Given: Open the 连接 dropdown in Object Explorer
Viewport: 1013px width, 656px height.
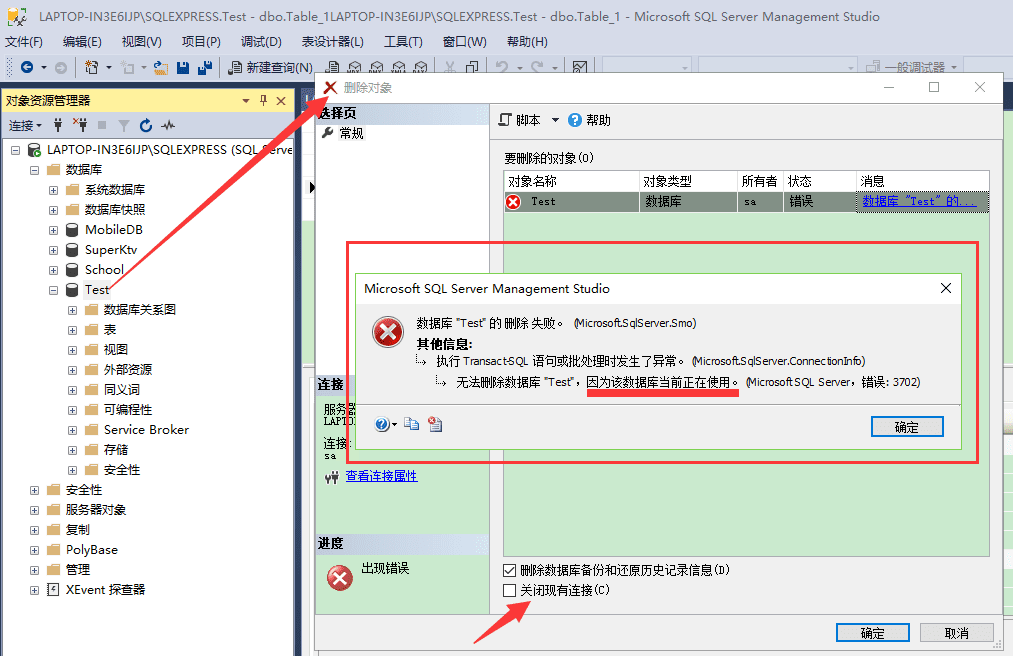Looking at the screenshot, I should click(25, 125).
